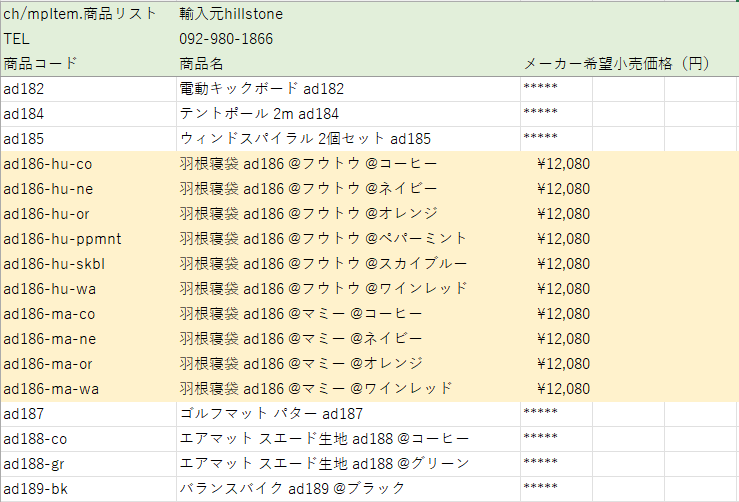Select product code cell ad182
Screen dimensions: 739x502
[25, 89]
